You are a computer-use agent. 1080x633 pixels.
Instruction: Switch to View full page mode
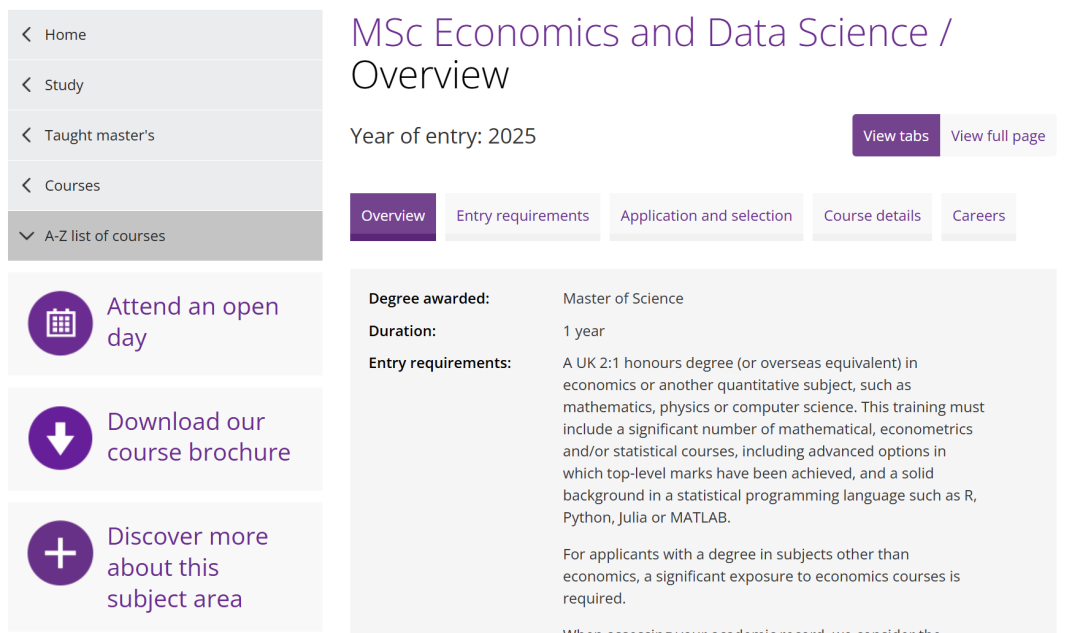click(998, 136)
